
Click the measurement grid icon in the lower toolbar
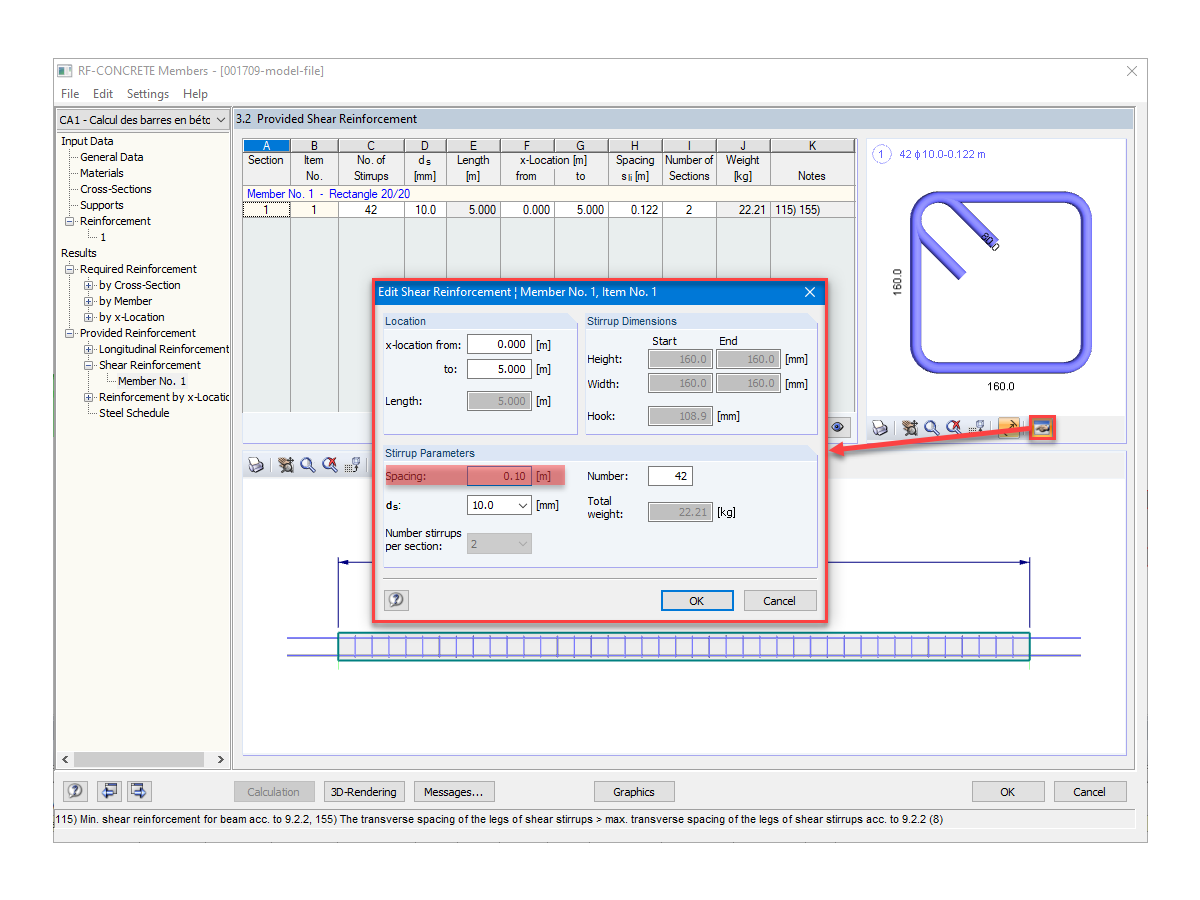click(350, 464)
